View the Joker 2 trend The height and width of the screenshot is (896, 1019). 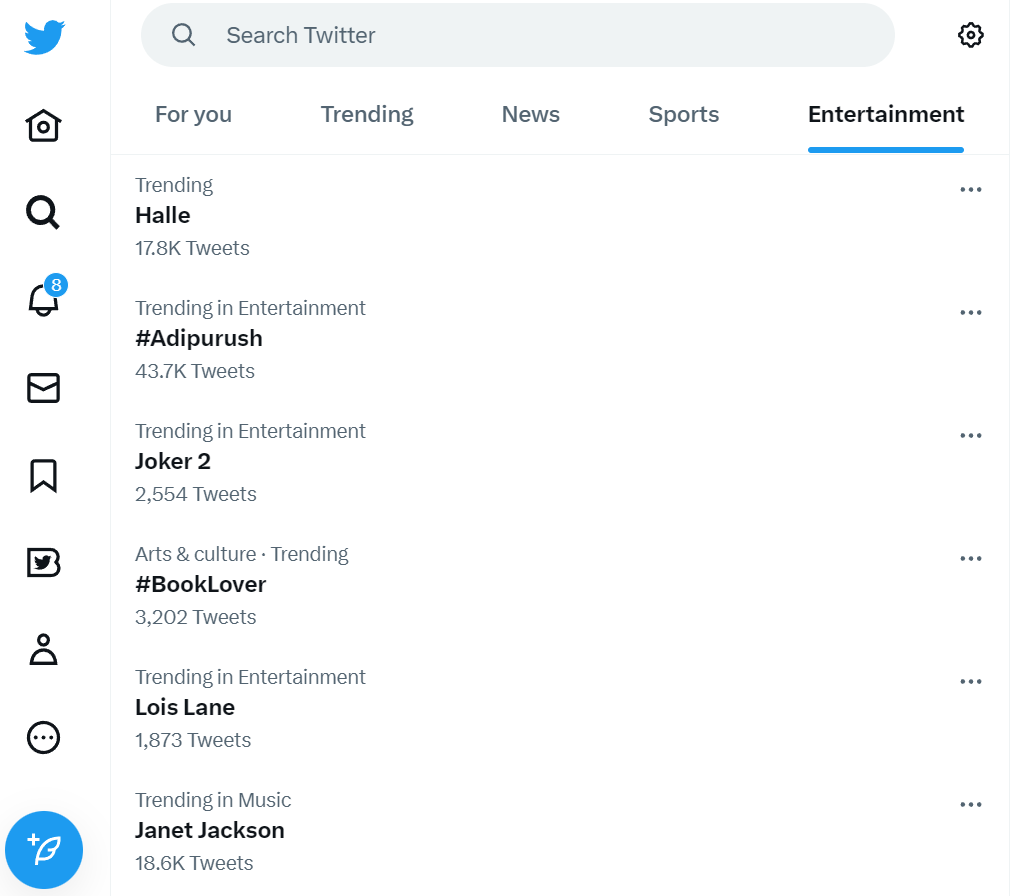pos(172,461)
